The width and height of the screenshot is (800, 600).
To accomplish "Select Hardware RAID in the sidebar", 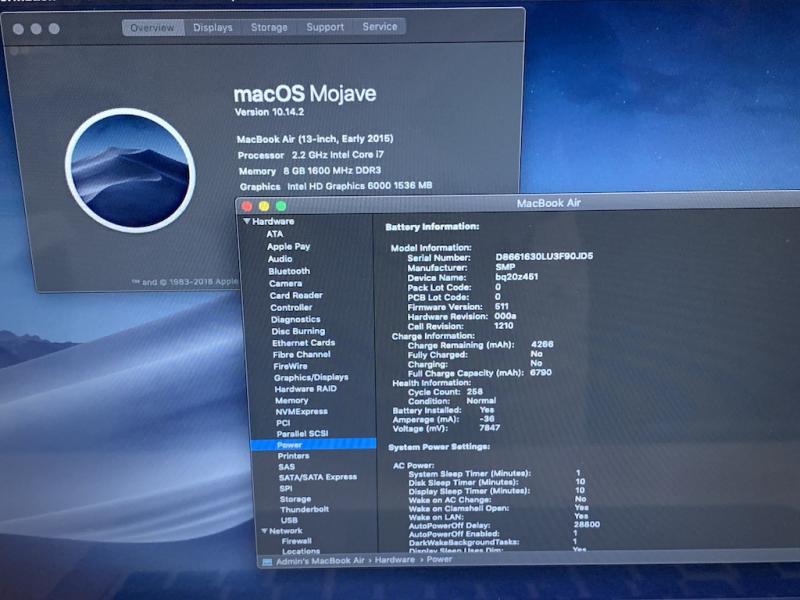I will [x=305, y=388].
